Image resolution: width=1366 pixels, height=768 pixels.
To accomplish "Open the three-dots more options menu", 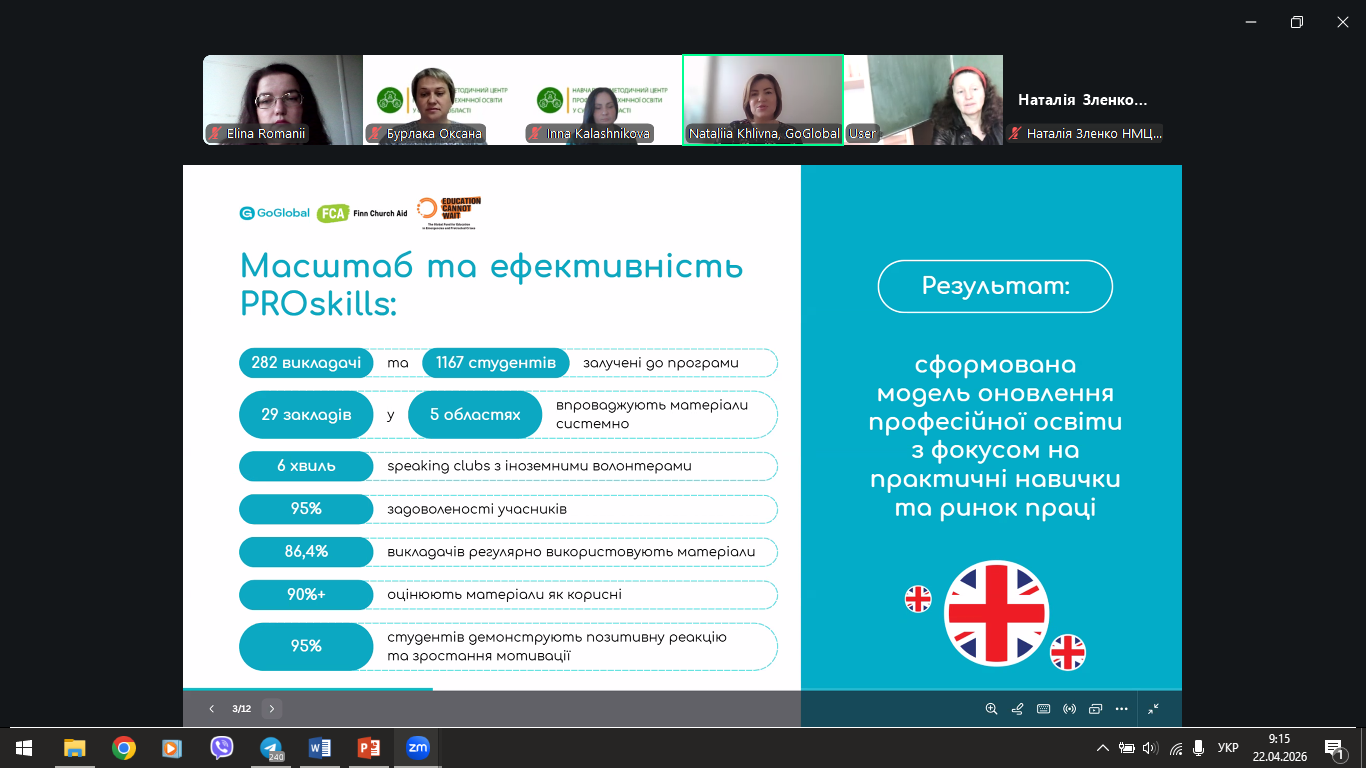I will [x=1121, y=709].
